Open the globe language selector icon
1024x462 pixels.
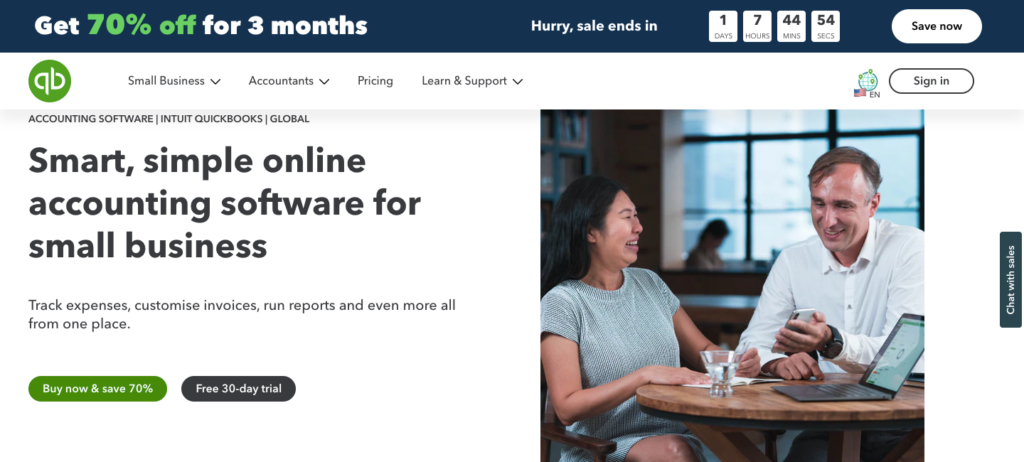tap(867, 80)
